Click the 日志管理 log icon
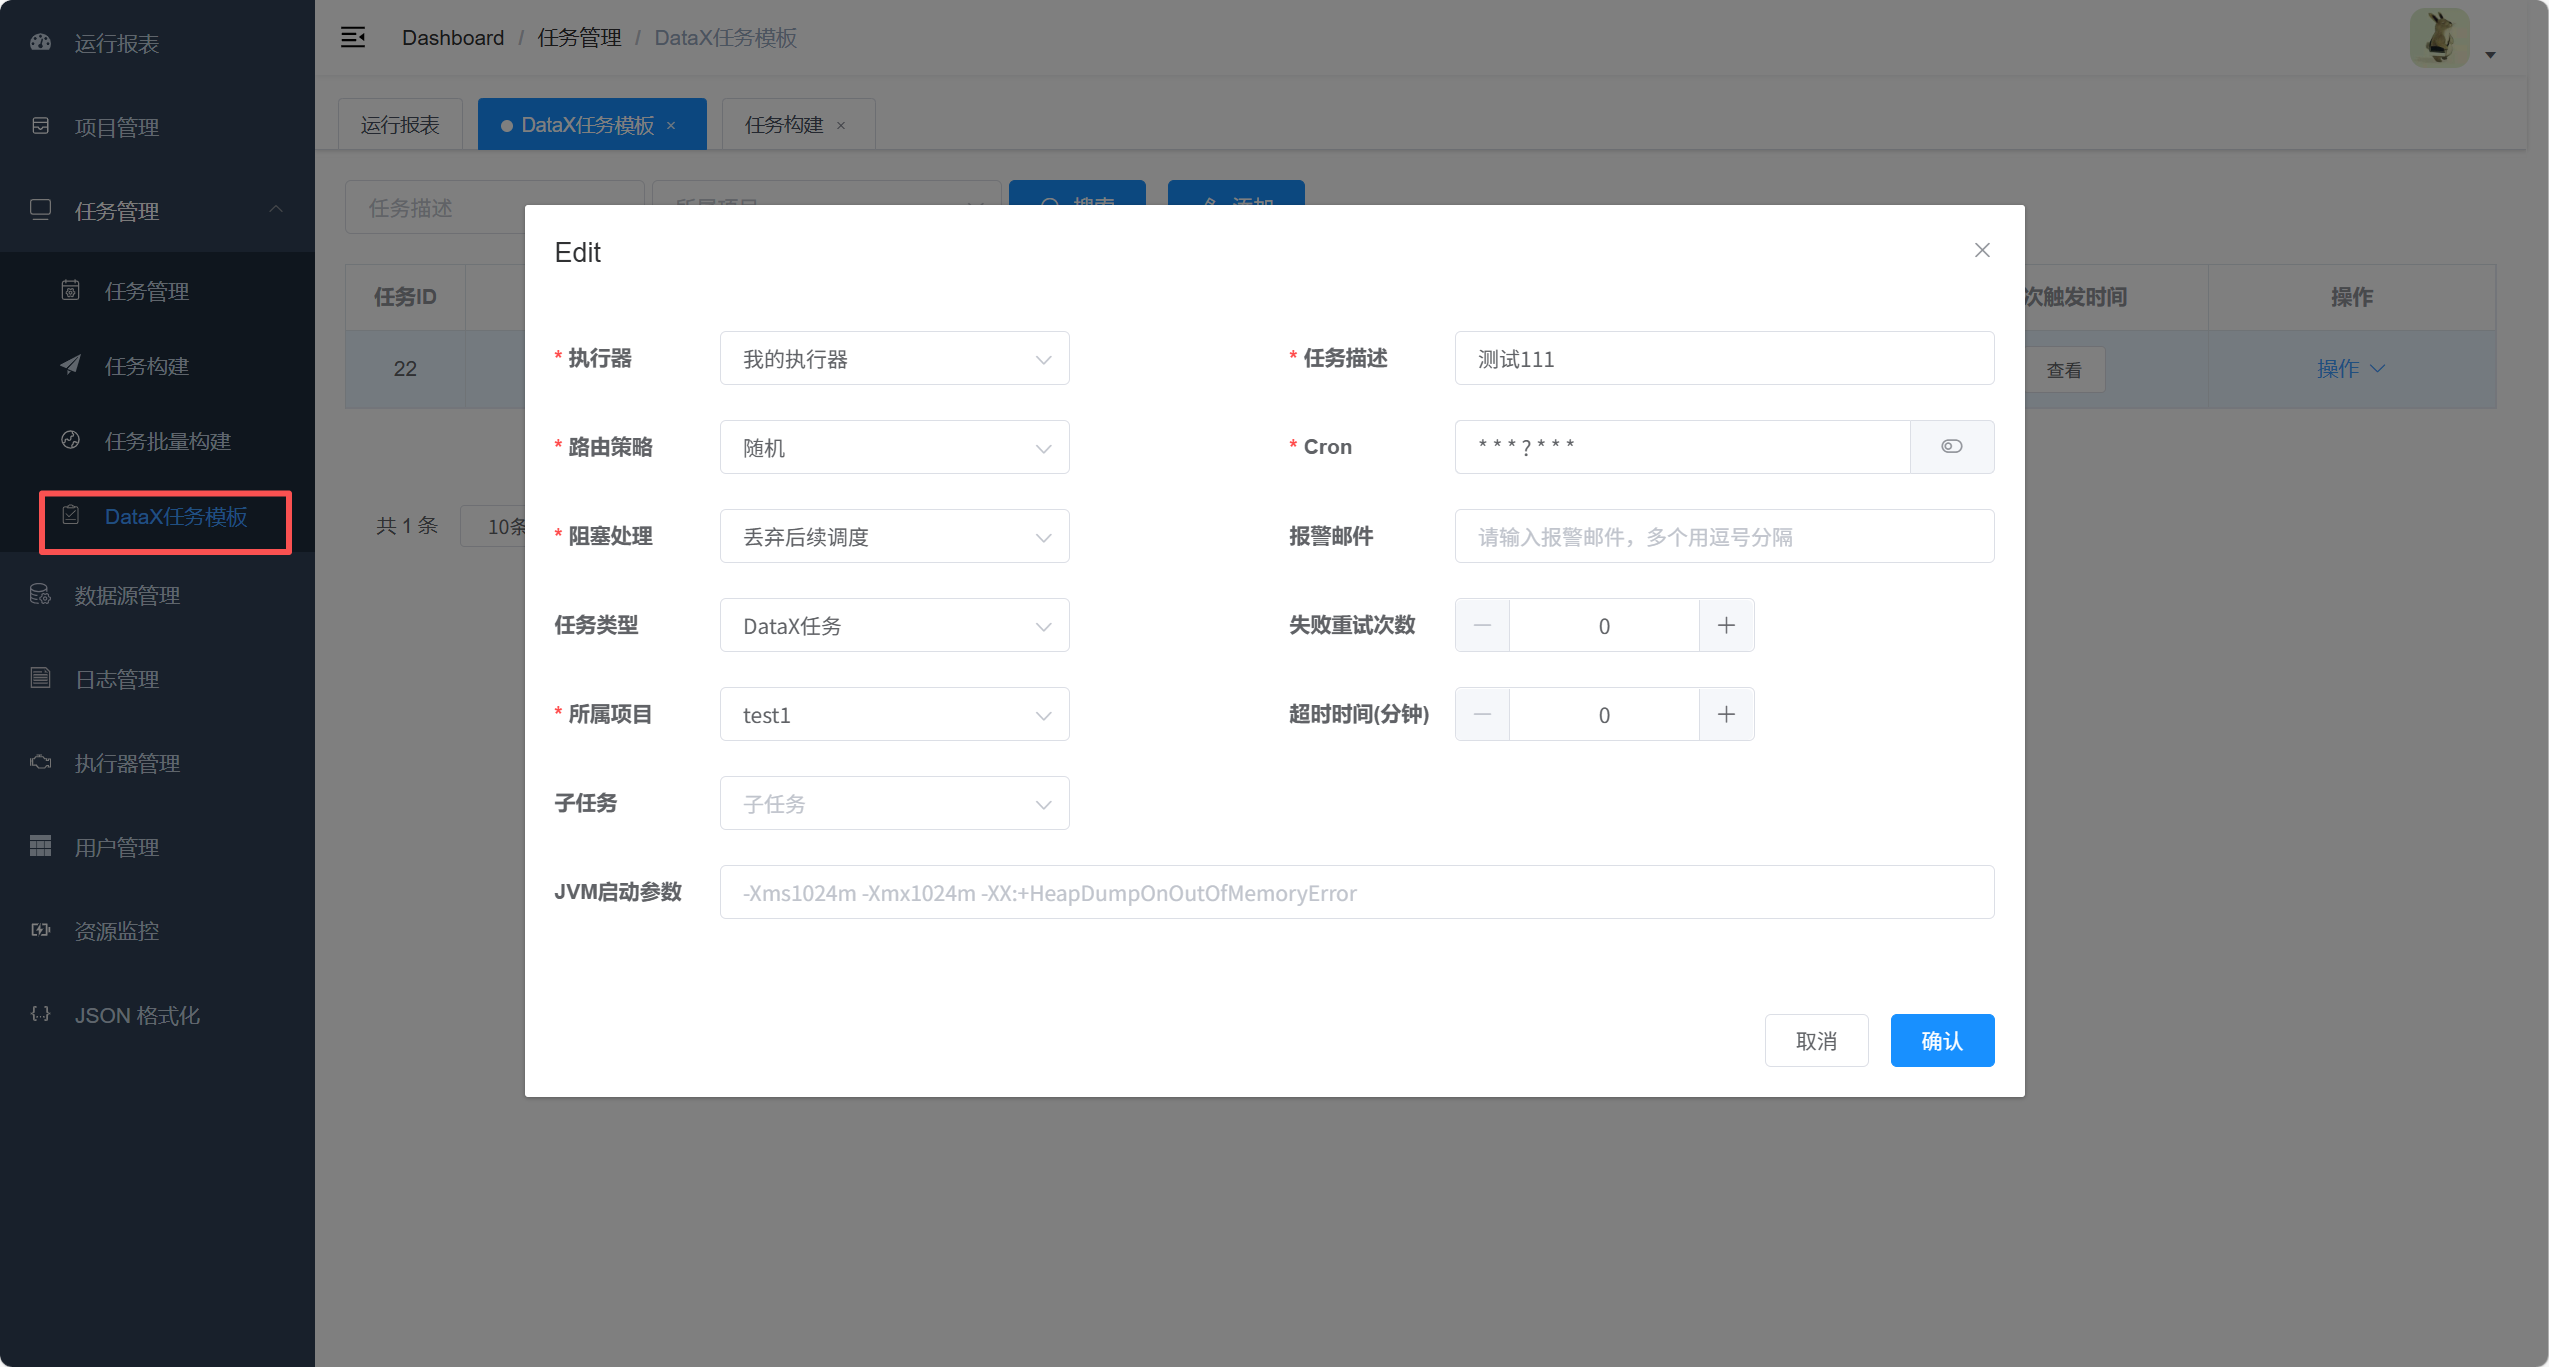 tap(41, 679)
